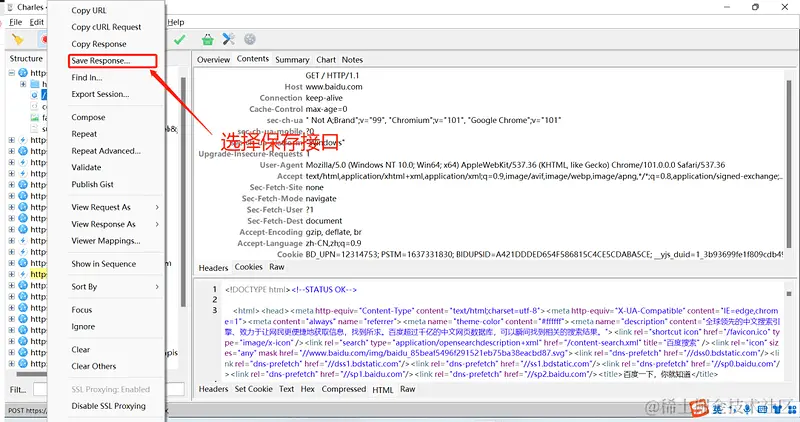
Task: Select response Text tab
Action: point(287,389)
